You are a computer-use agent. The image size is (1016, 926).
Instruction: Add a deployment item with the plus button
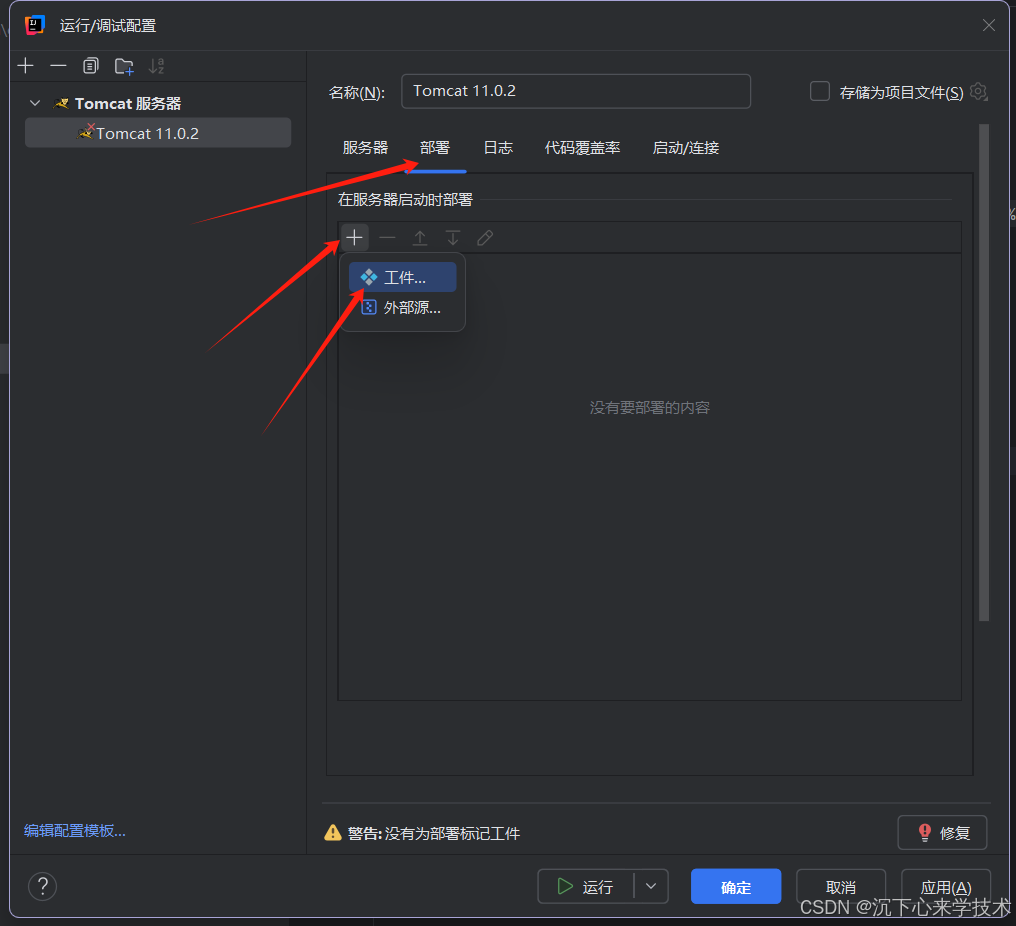click(x=354, y=238)
